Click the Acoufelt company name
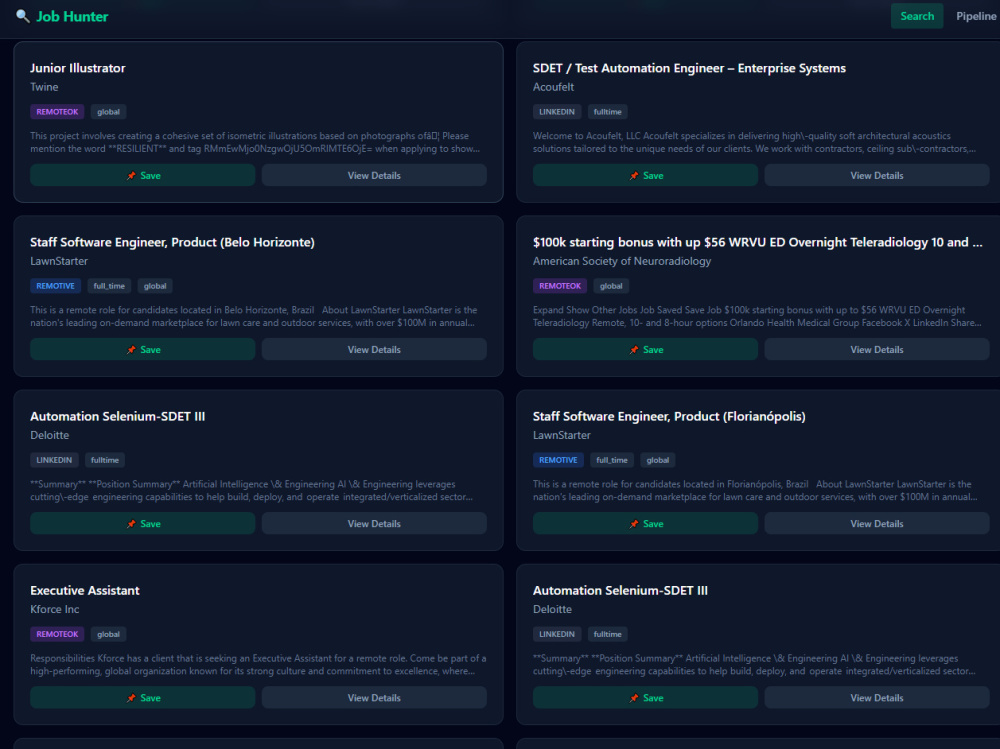 pos(554,87)
